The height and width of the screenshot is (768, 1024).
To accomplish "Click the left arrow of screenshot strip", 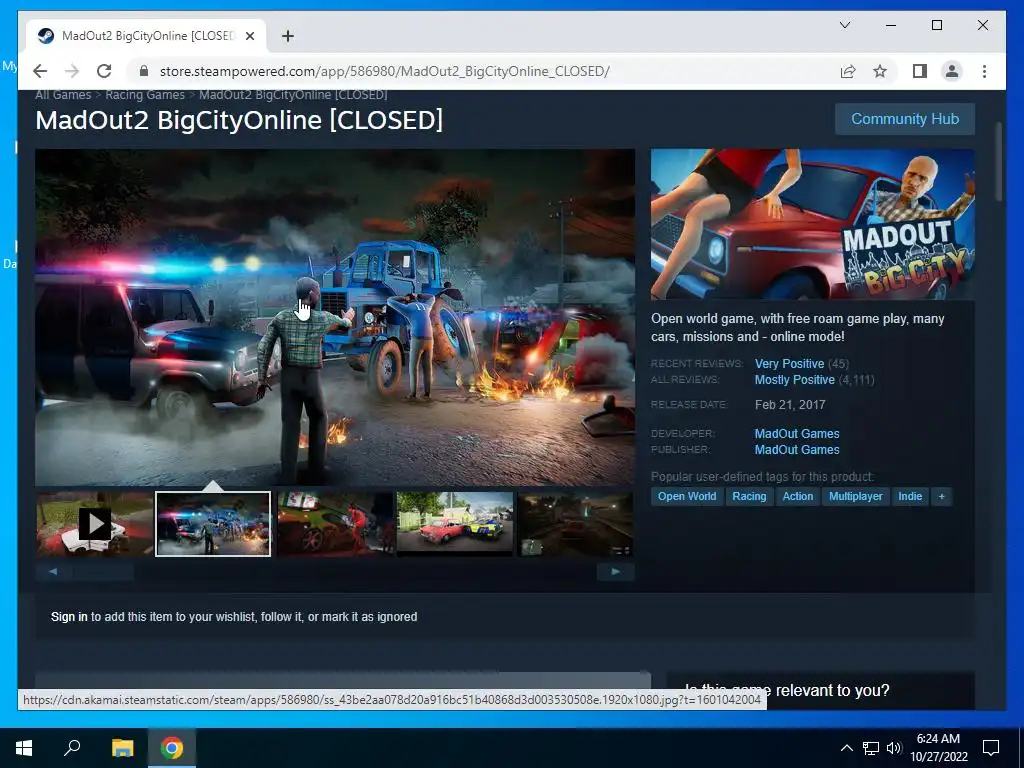I will pyautogui.click(x=53, y=571).
